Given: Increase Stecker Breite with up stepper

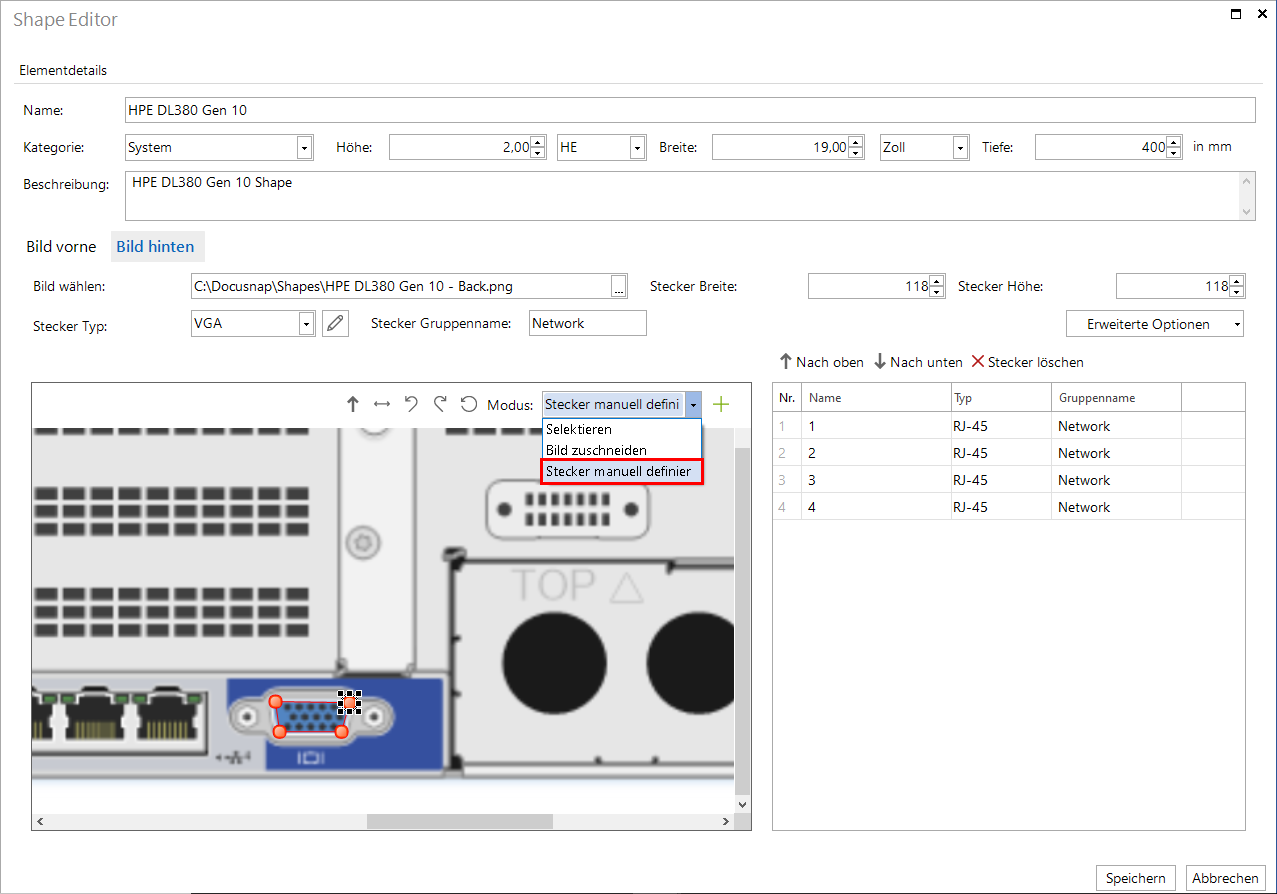Looking at the screenshot, I should (x=937, y=281).
